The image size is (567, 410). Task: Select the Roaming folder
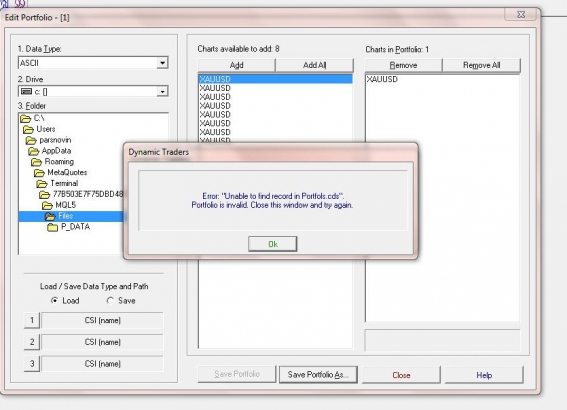coord(59,162)
